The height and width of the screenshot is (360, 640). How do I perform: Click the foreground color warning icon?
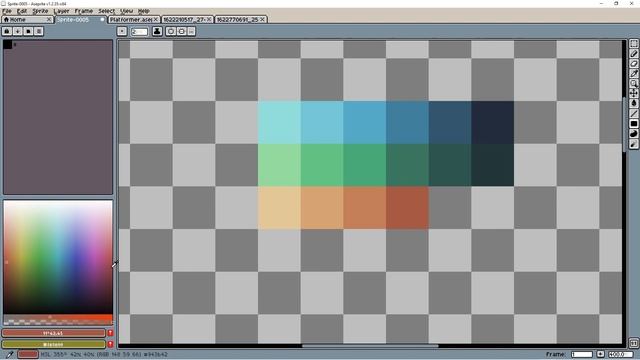click(x=110, y=333)
